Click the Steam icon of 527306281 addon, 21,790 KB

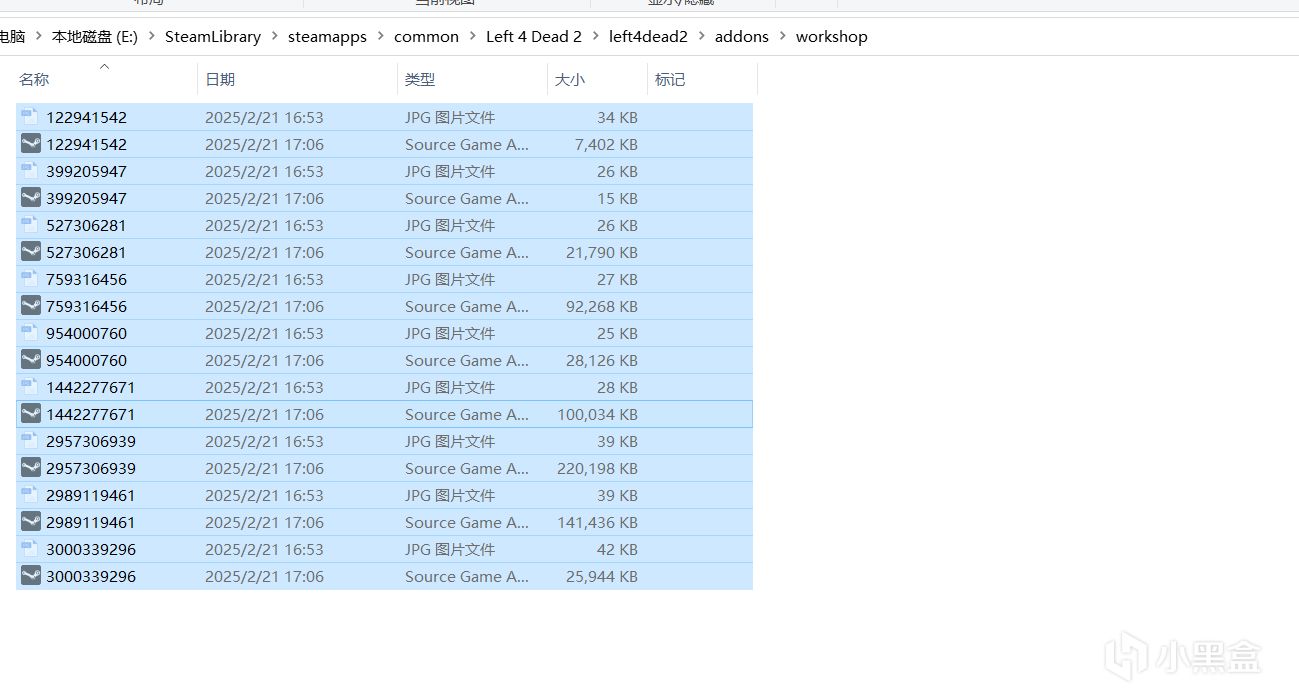(31, 252)
